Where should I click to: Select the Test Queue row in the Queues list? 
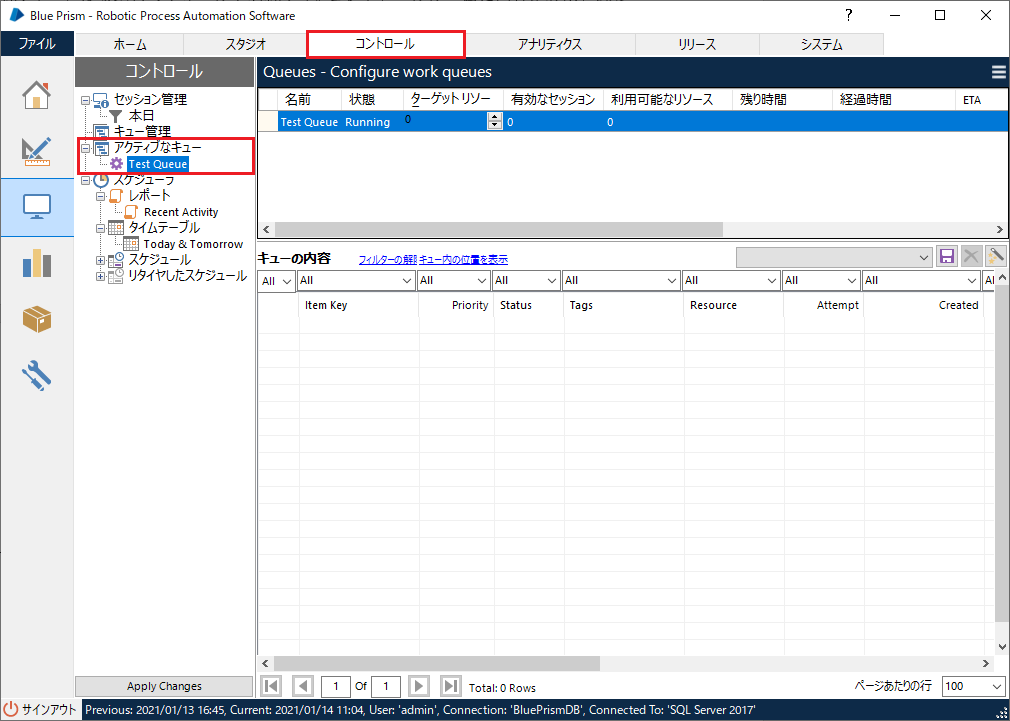(x=633, y=122)
